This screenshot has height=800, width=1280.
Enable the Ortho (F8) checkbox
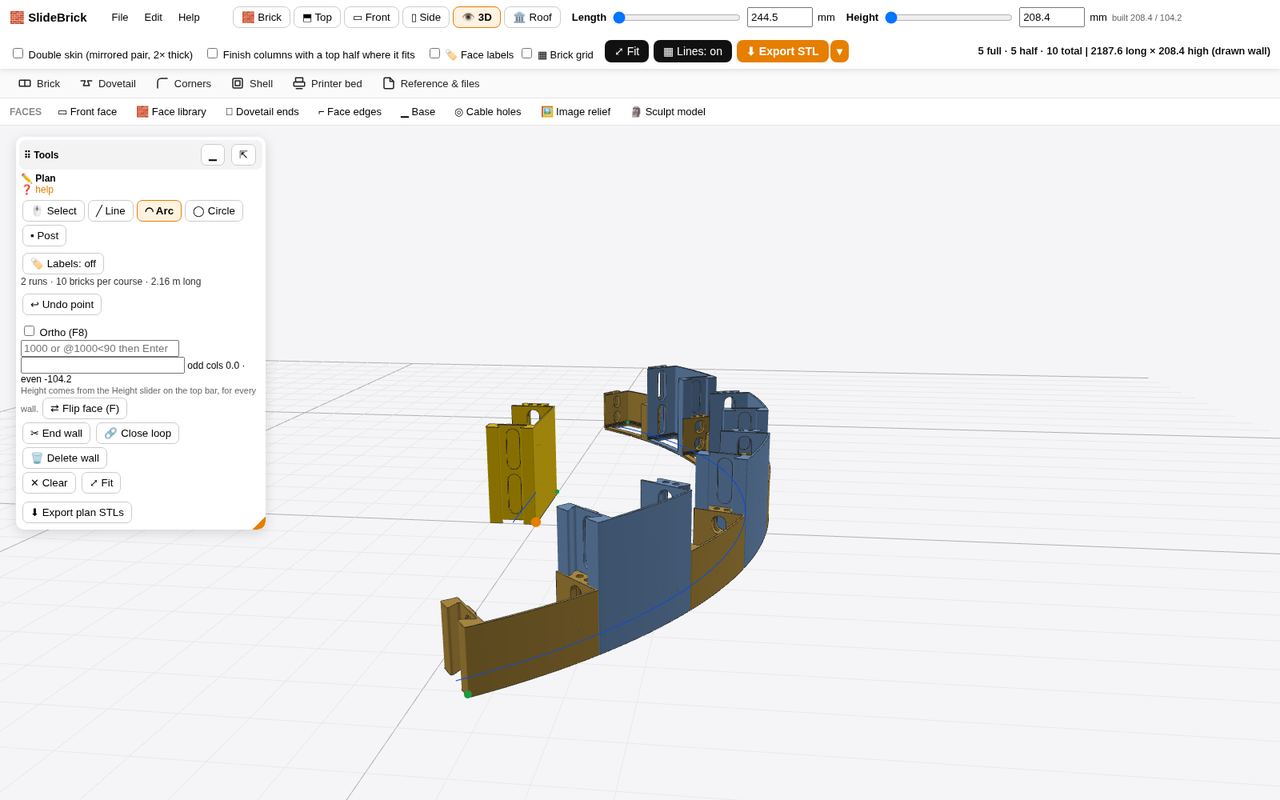[29, 331]
